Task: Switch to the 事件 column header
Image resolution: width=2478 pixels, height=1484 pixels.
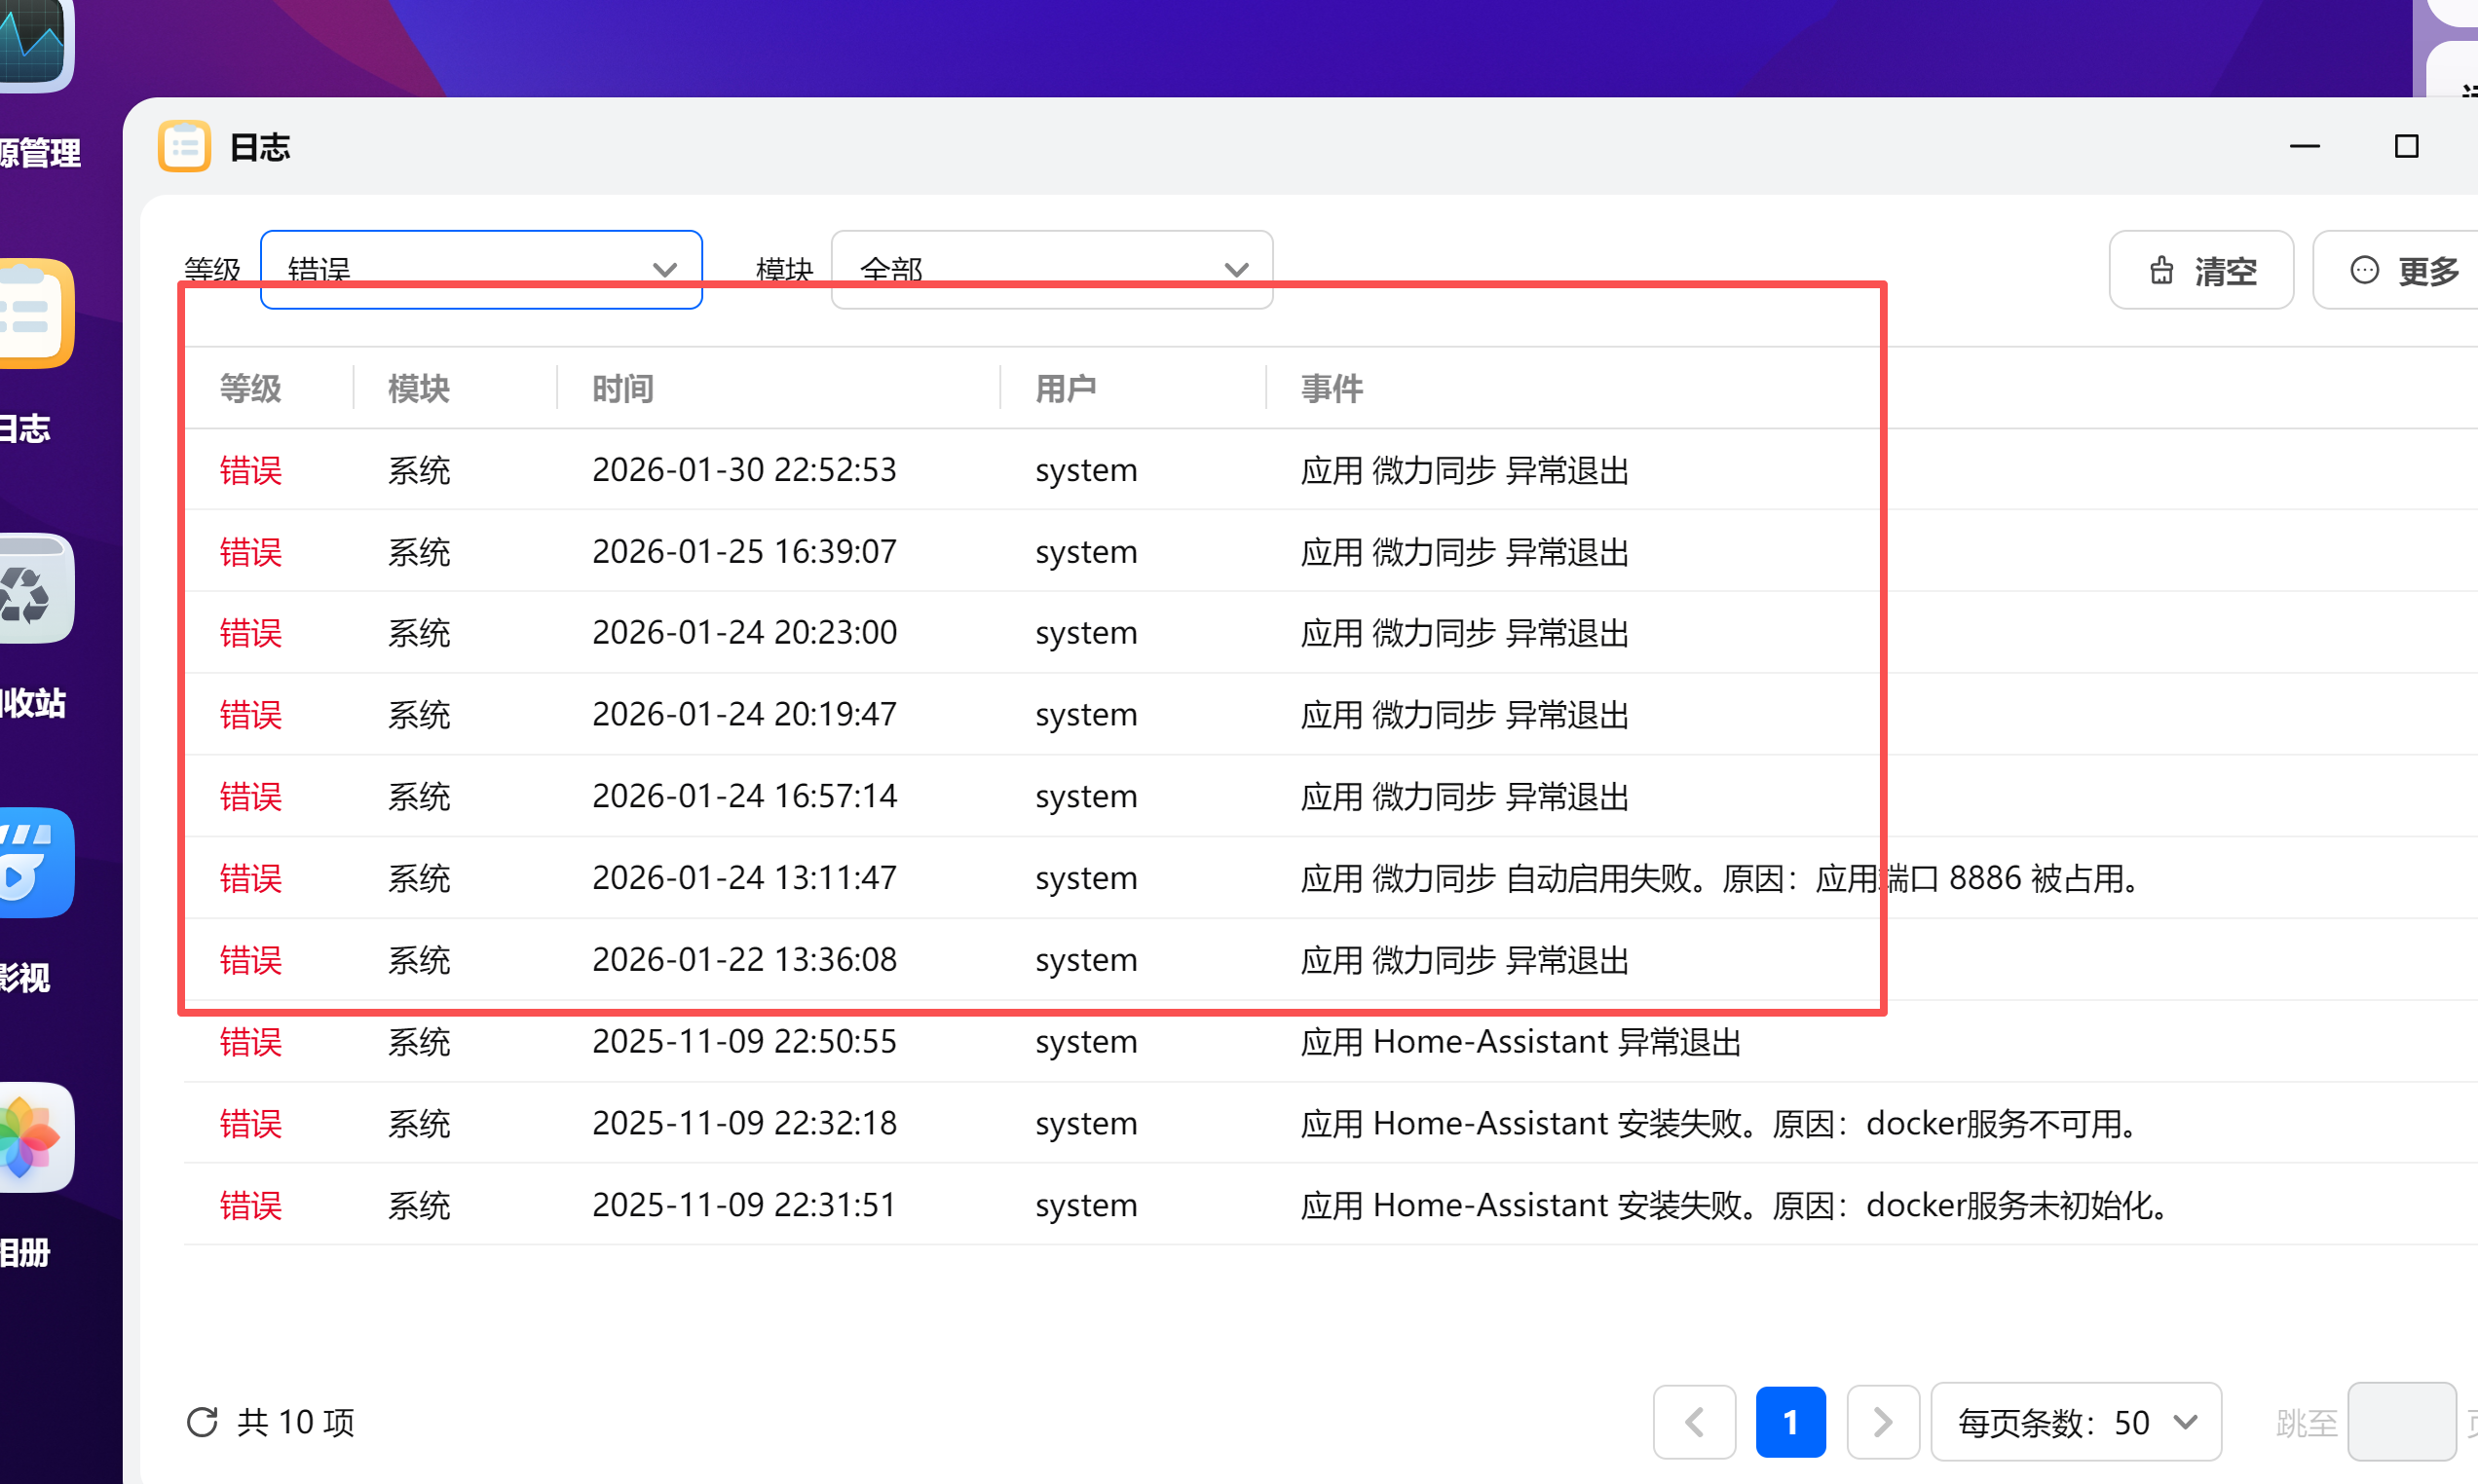Action: [1331, 389]
